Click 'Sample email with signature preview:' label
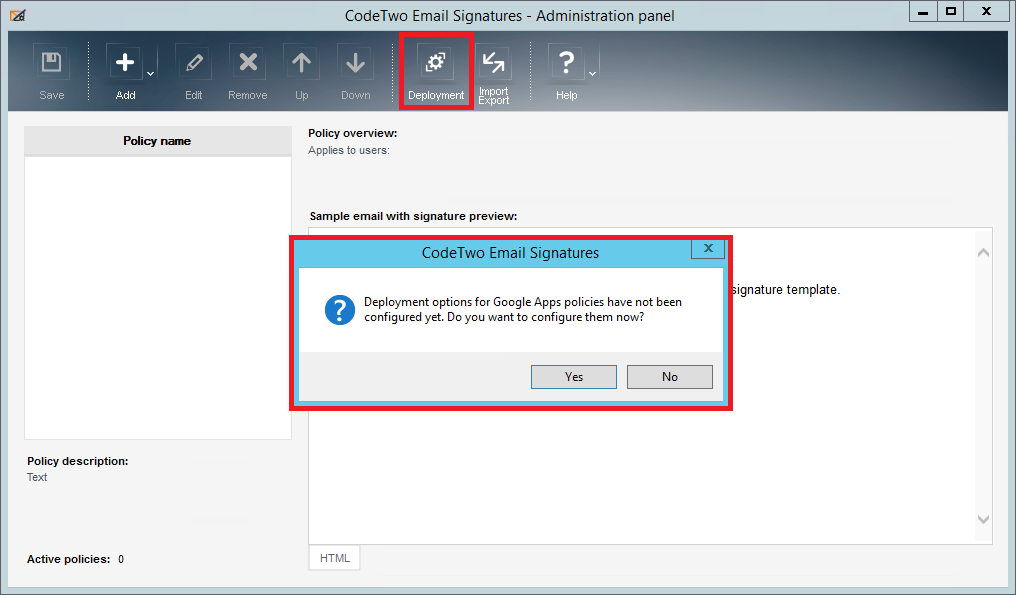Screen dimensions: 1016x595 pyautogui.click(x=413, y=216)
